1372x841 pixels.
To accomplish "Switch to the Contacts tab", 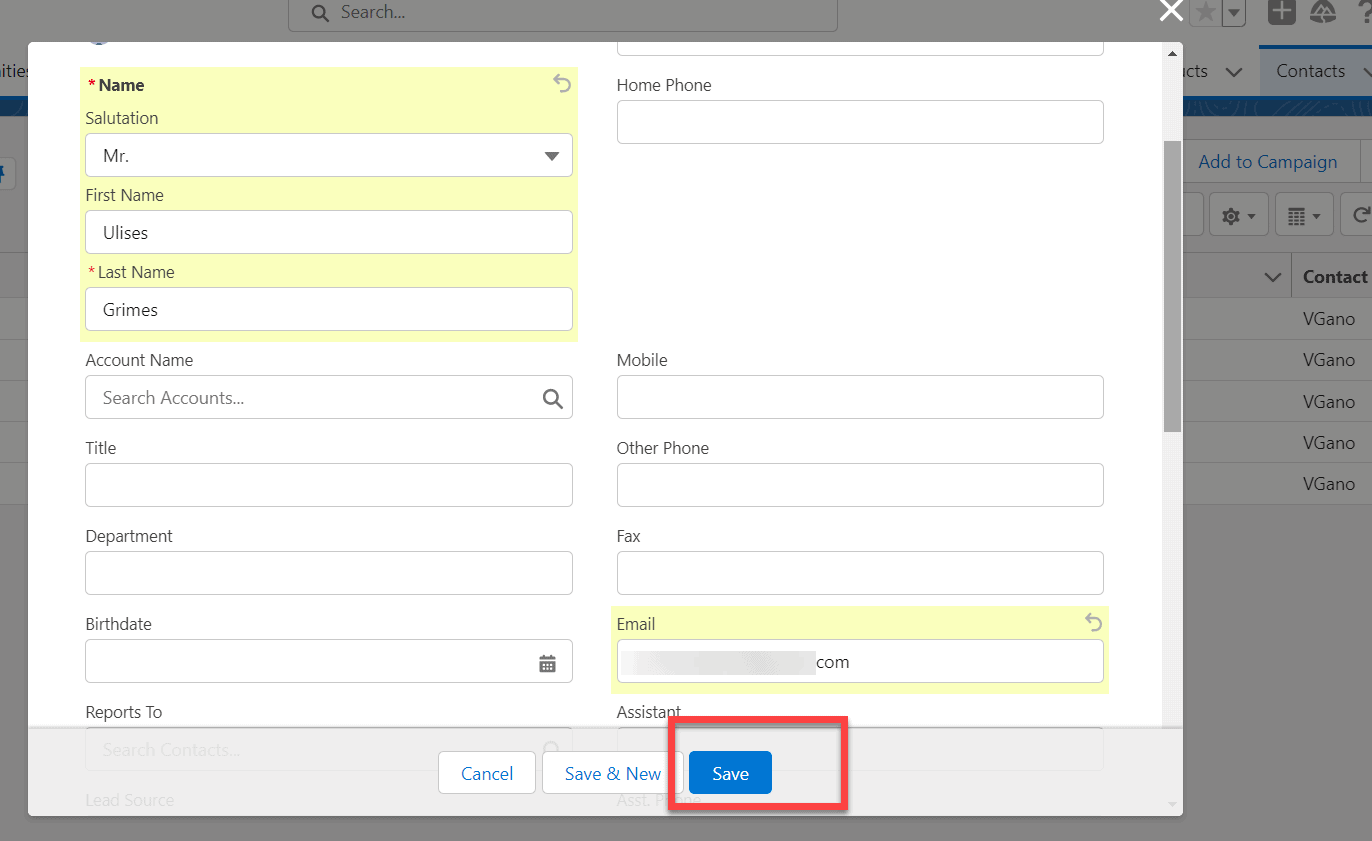I will coord(1310,70).
